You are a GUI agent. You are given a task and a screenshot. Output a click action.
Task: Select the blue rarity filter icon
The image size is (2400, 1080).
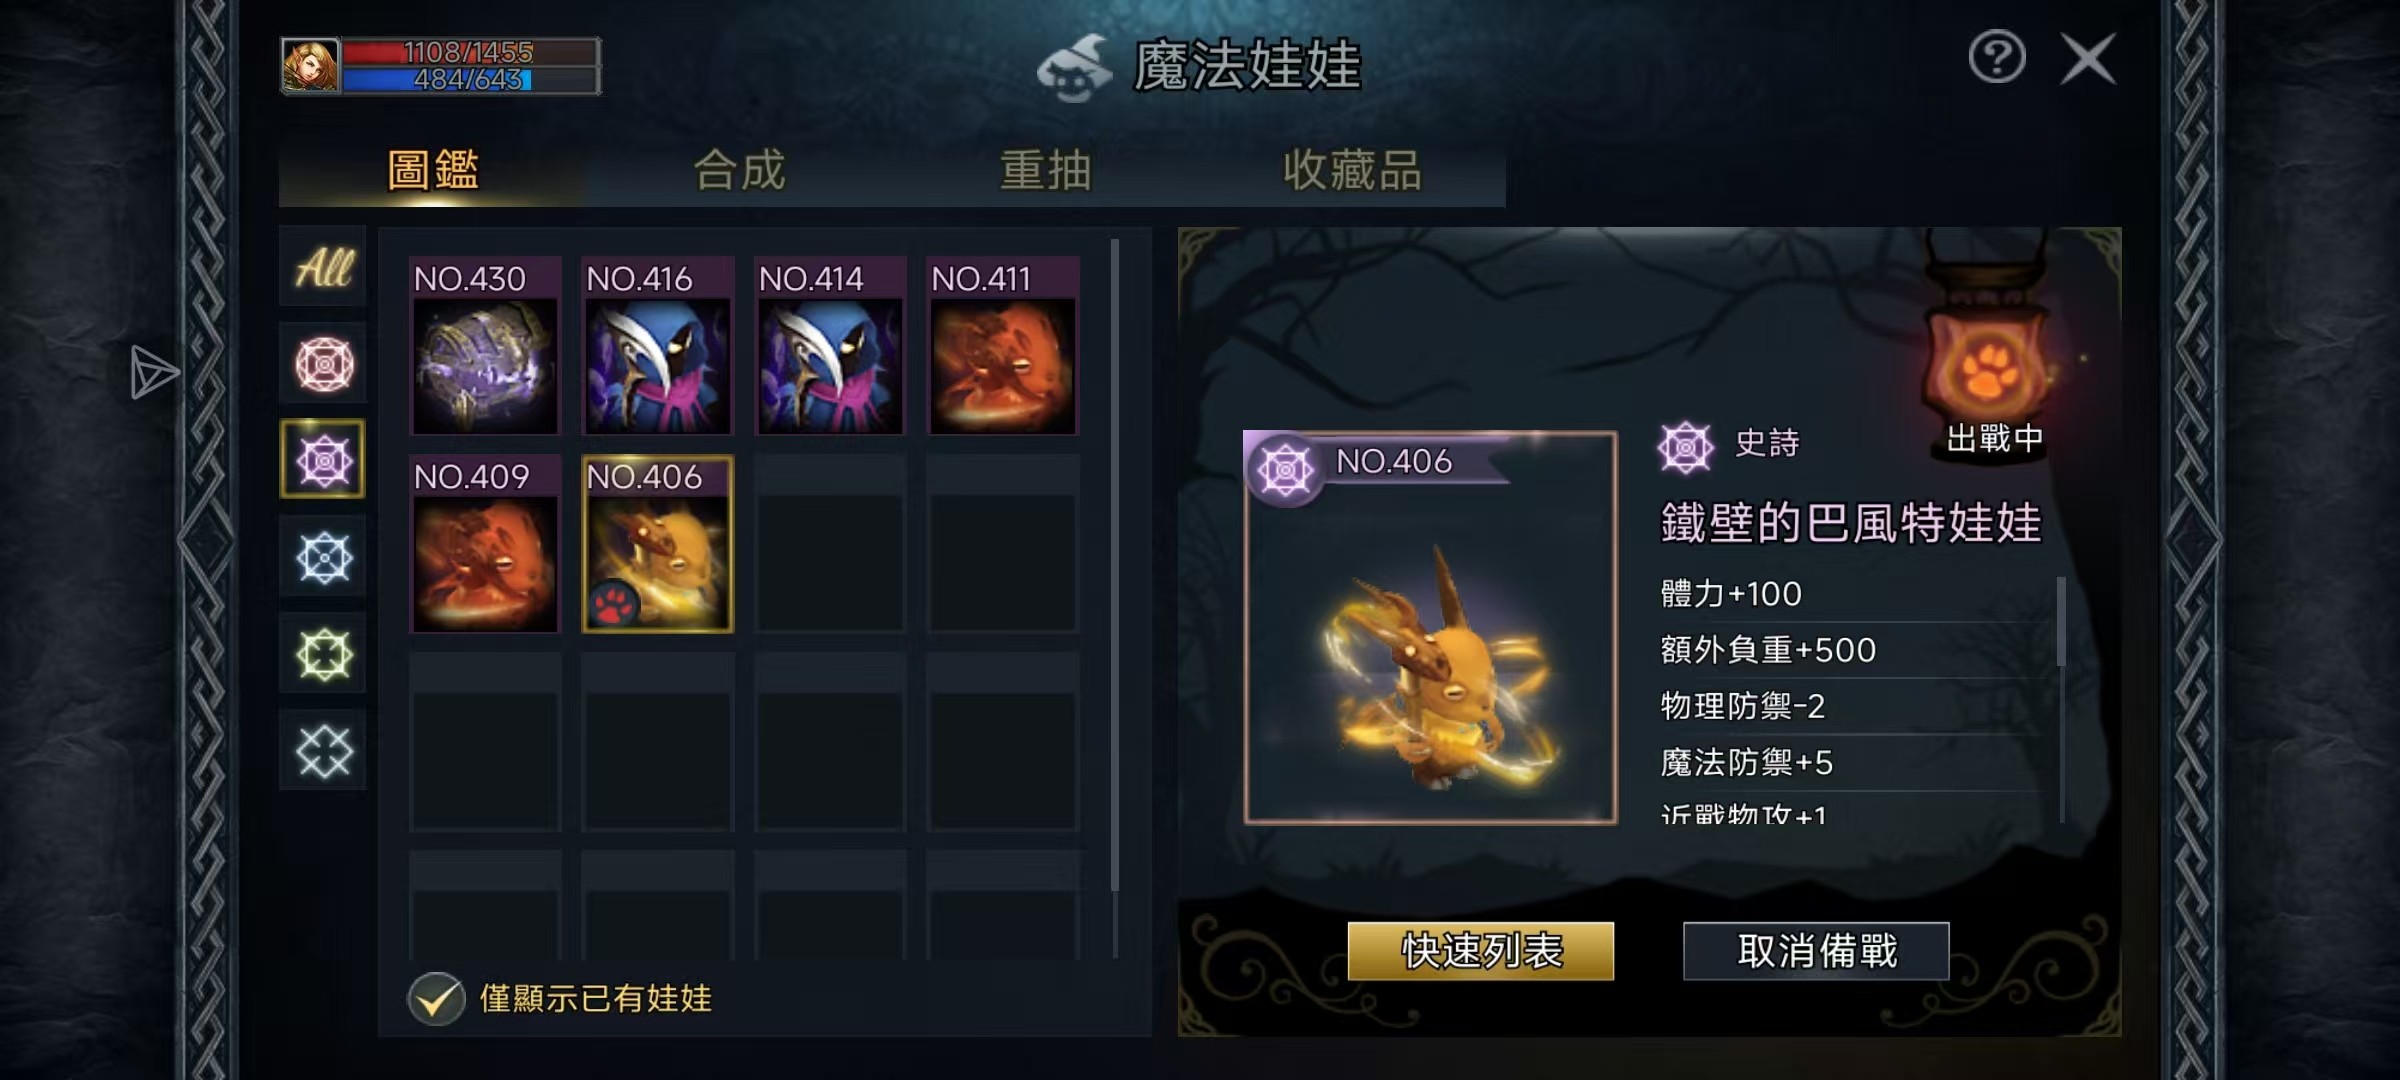click(323, 557)
